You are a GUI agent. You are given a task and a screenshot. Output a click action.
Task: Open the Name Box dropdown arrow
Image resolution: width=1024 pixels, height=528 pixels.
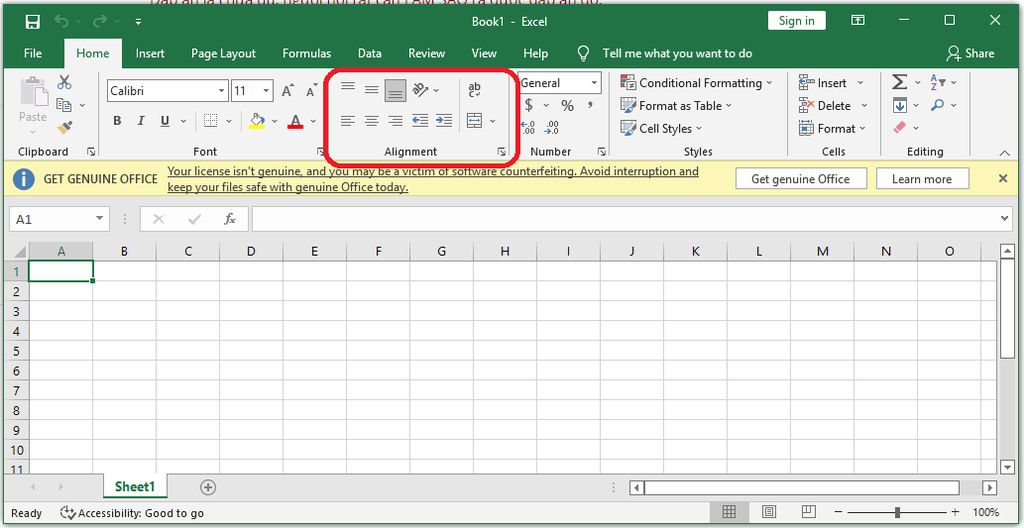pos(100,219)
